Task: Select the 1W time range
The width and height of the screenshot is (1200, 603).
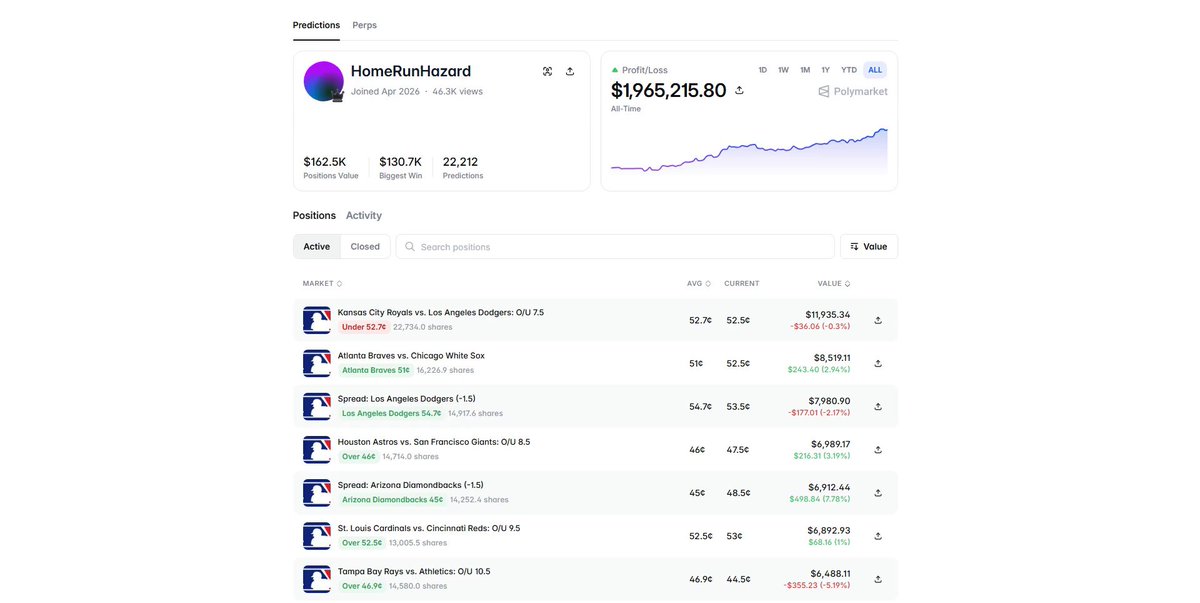Action: click(x=784, y=70)
